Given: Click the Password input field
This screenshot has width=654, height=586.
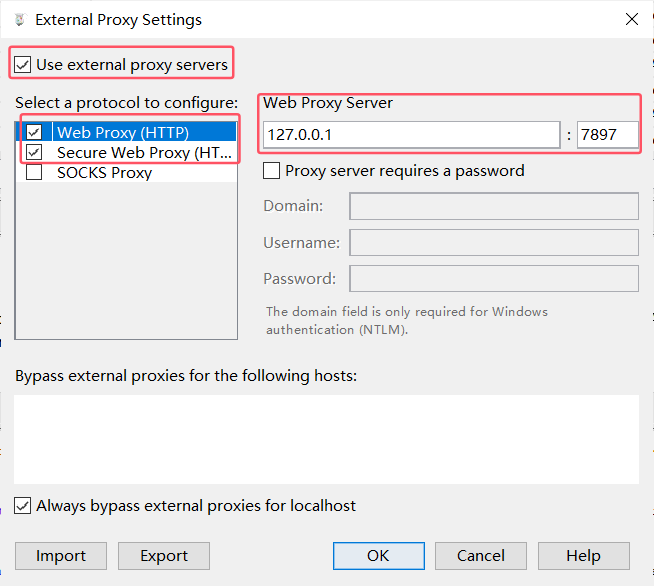Looking at the screenshot, I should click(493, 278).
